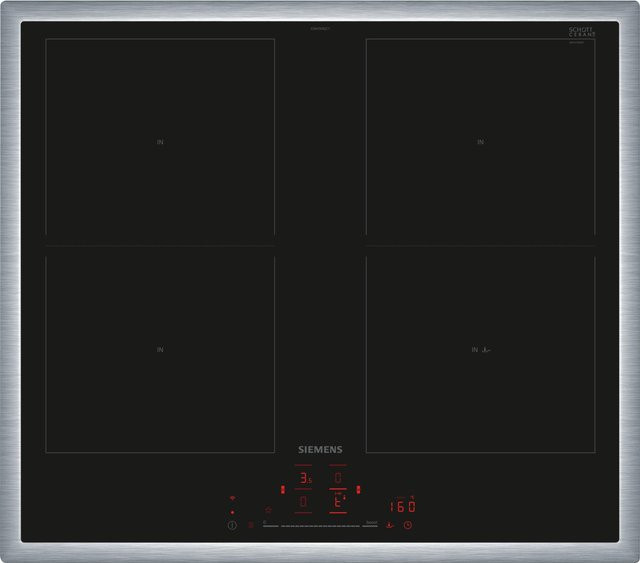Tap the child lock icon beside power
Screen dimensions: 640x563
pos(251,525)
